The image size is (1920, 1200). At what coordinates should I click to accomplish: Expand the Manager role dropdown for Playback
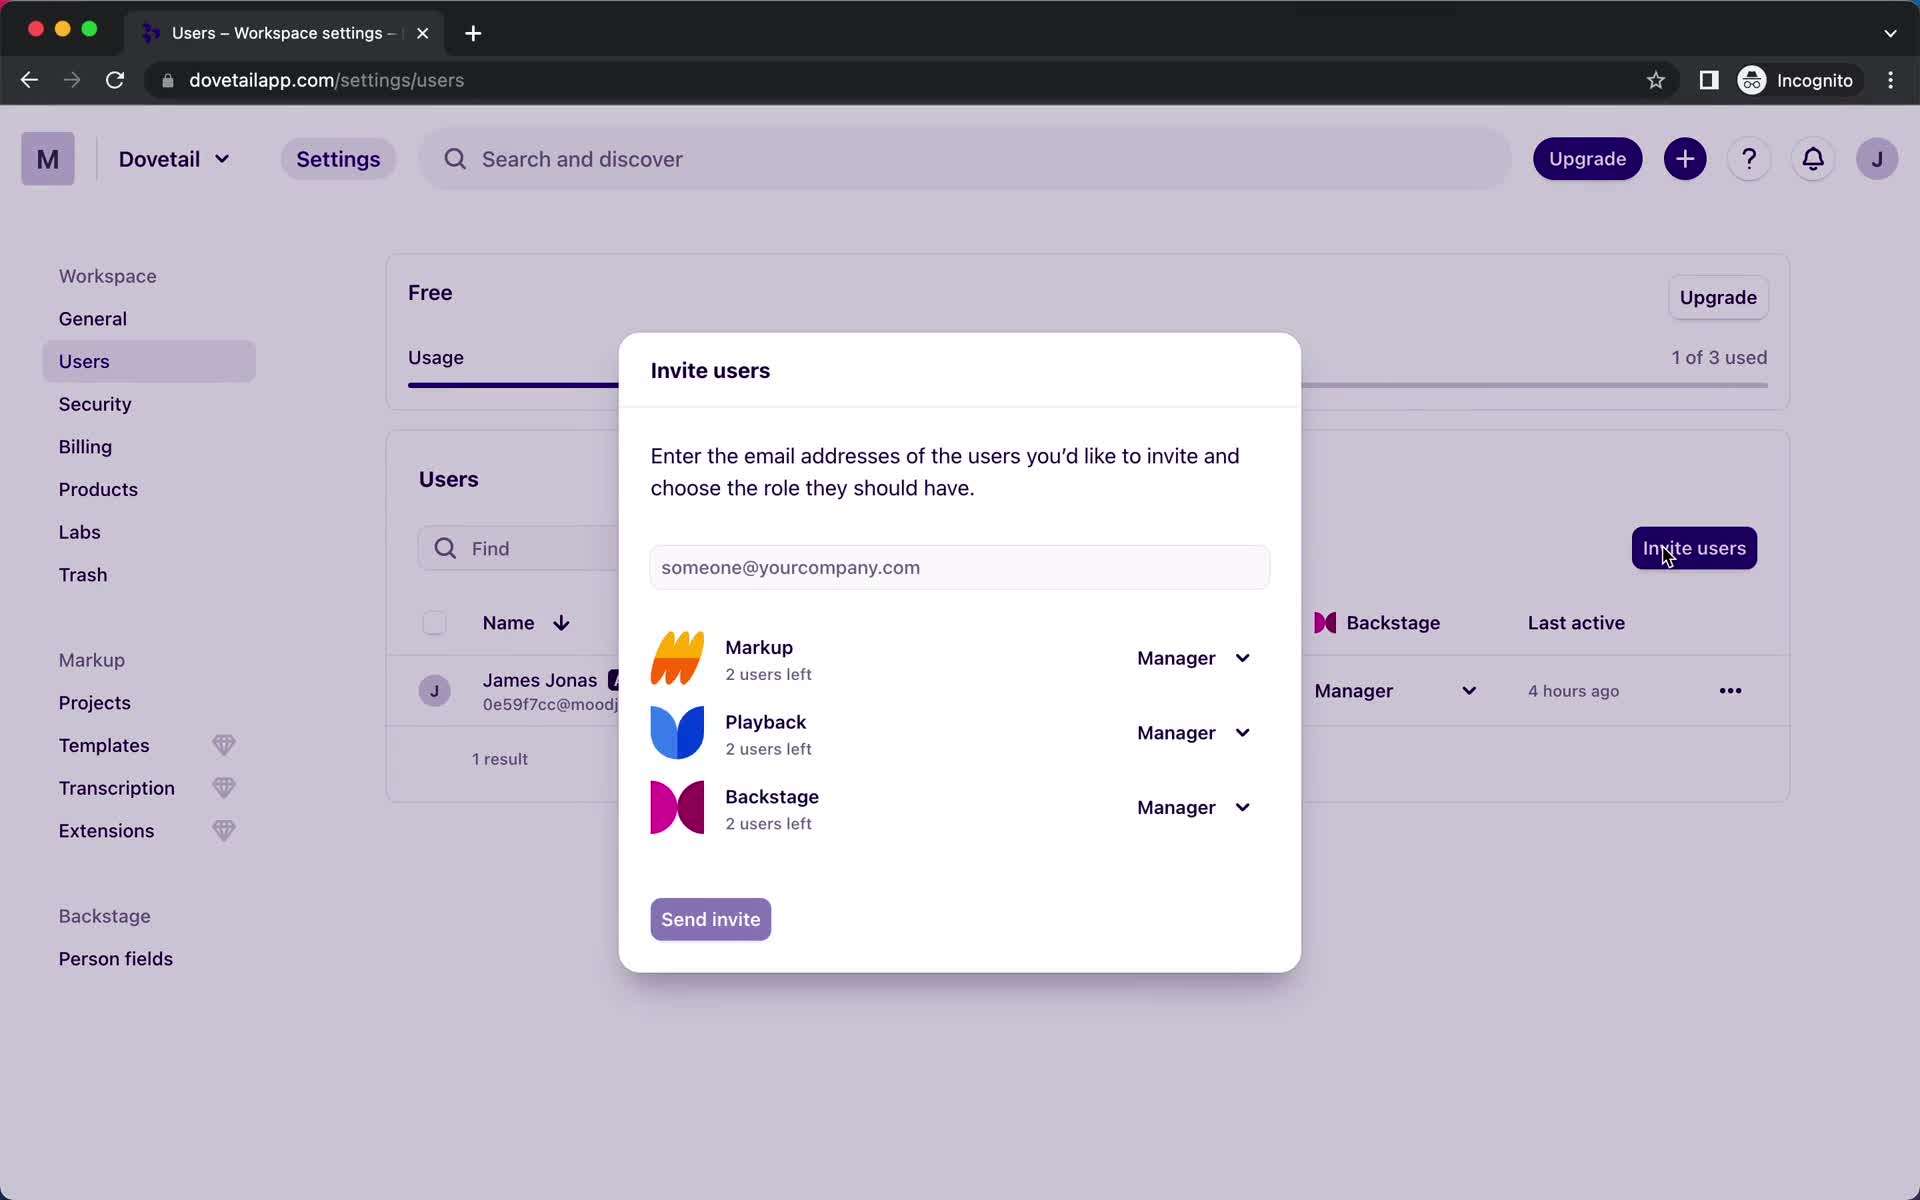coord(1192,733)
